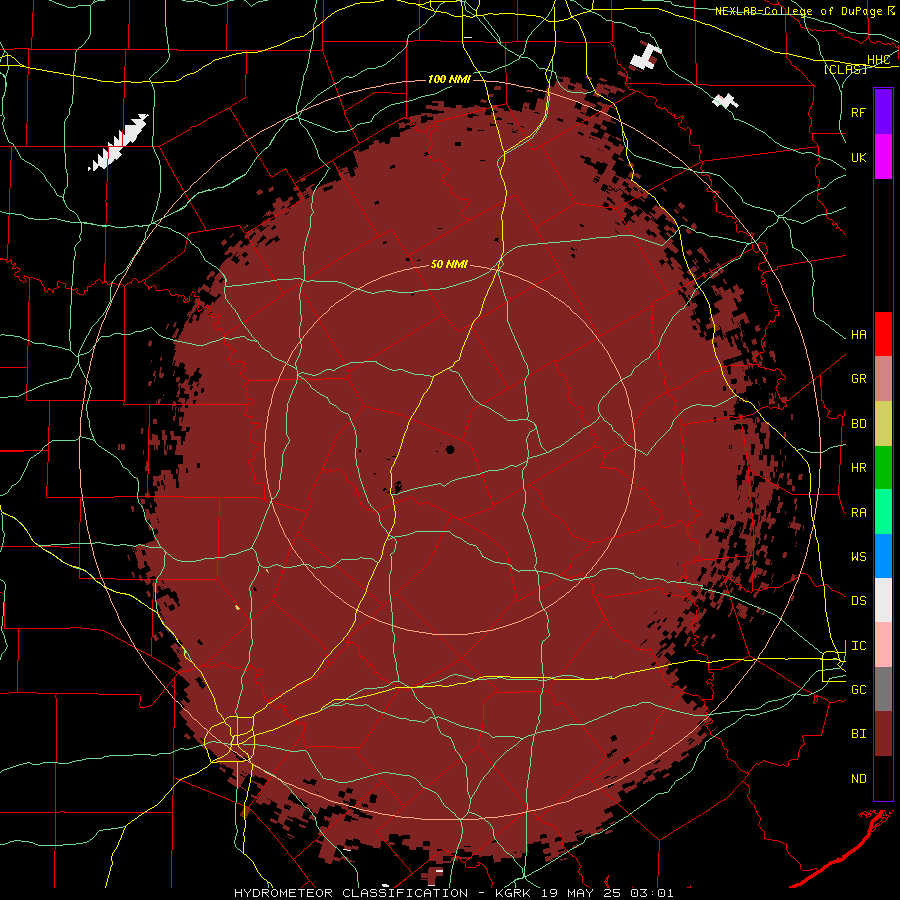Click the white echo blob near top right
This screenshot has width=900, height=900.
coord(646,57)
